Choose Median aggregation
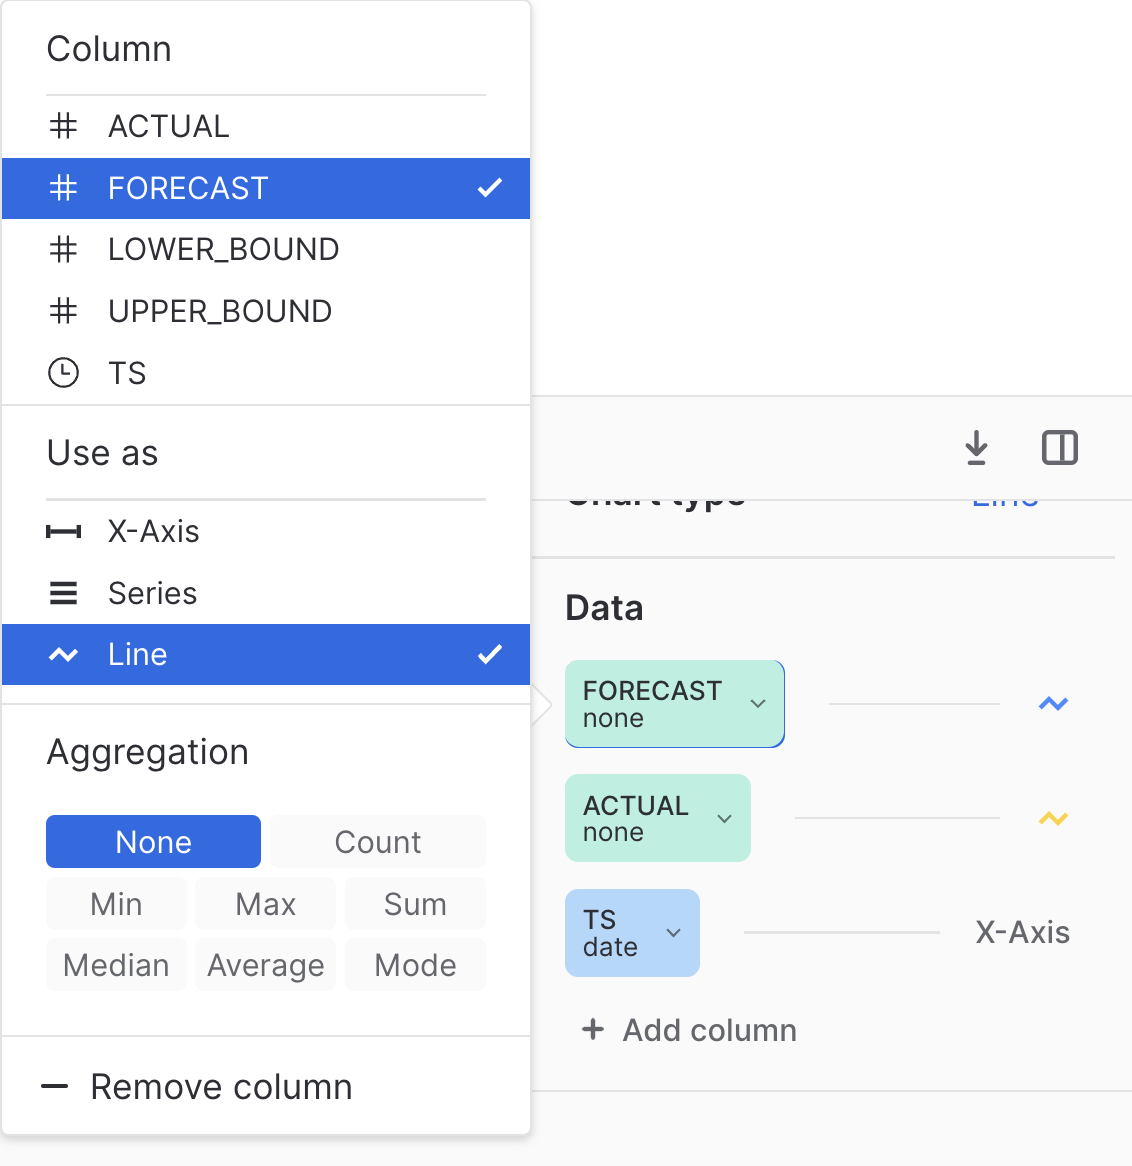Image resolution: width=1132 pixels, height=1166 pixels. [116, 964]
